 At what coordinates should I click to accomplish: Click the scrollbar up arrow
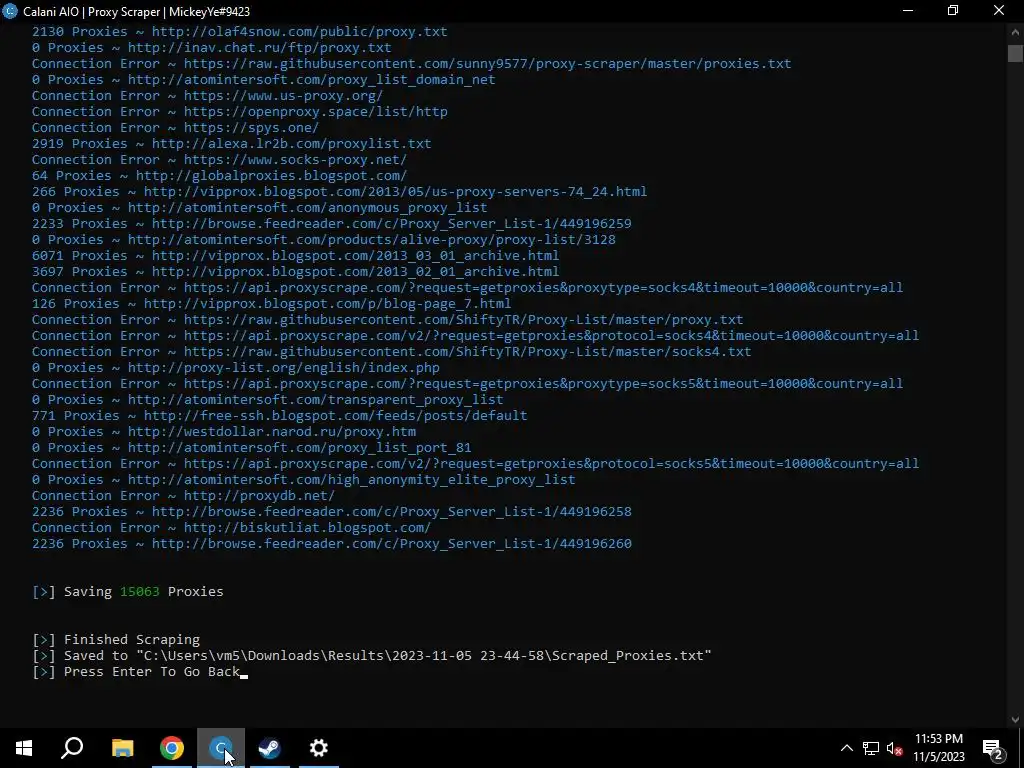point(1015,32)
